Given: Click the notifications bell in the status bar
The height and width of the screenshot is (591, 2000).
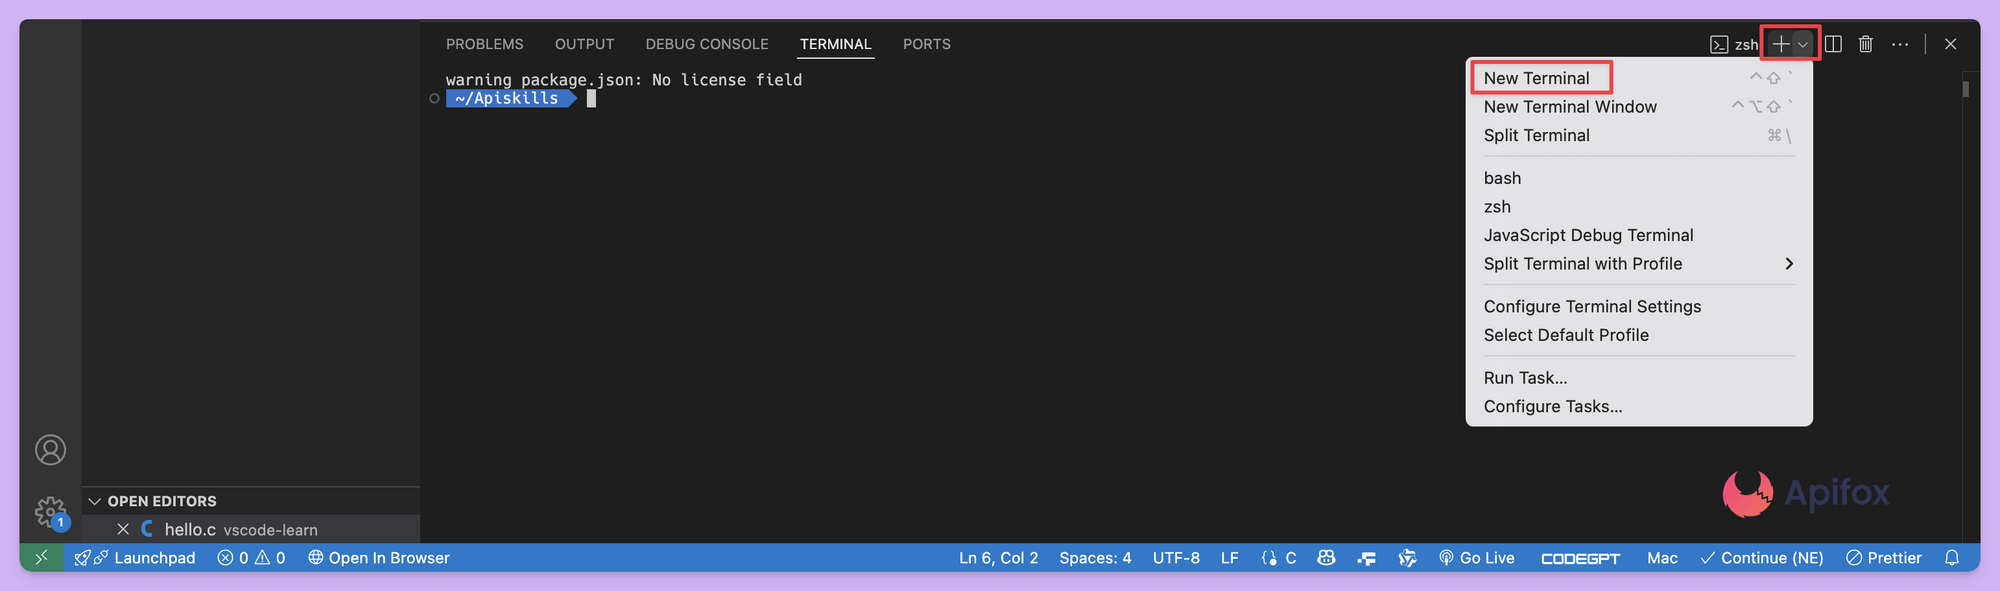Looking at the screenshot, I should tap(1951, 558).
